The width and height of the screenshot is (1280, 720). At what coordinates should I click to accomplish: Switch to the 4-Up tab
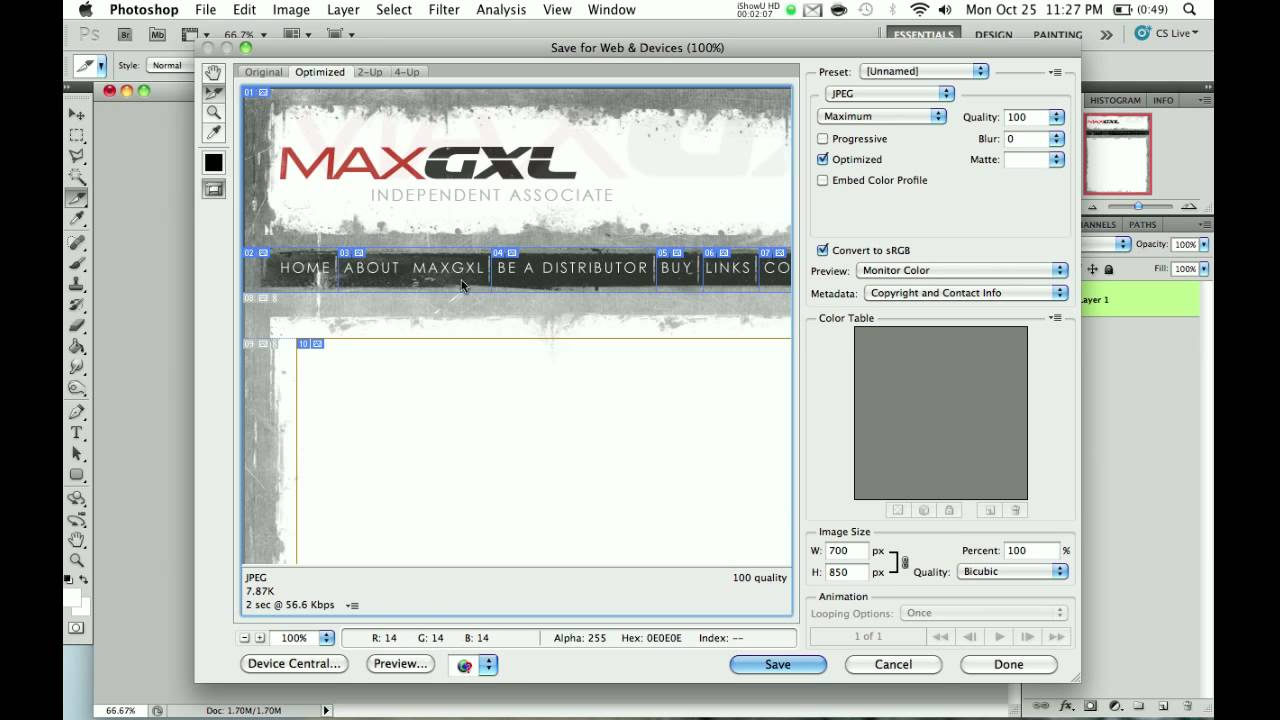click(406, 72)
